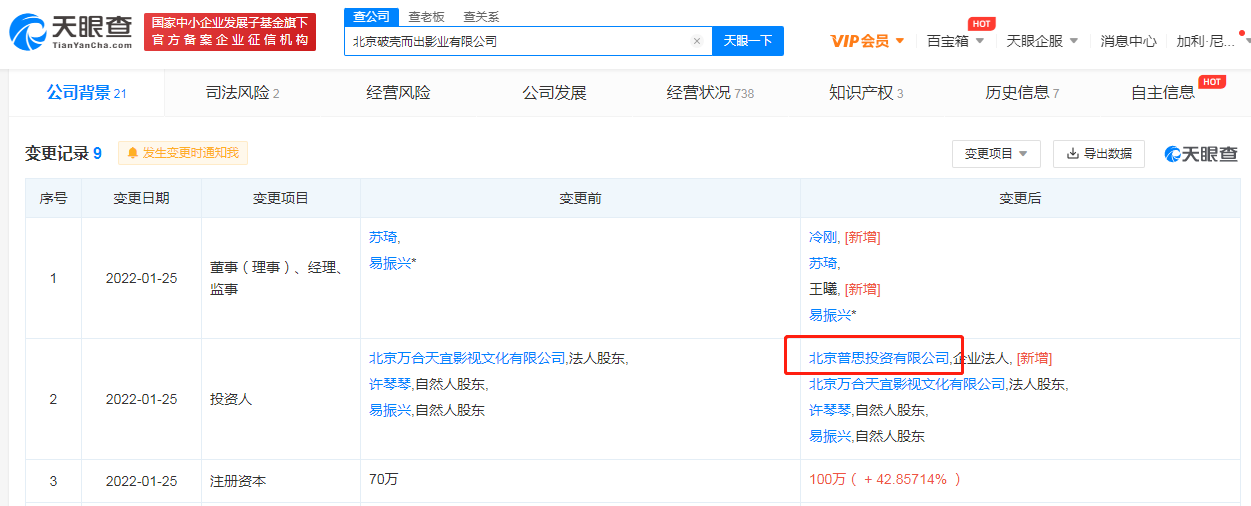
Task: Open 许琴琴 link in 变更前 column
Action: [390, 384]
